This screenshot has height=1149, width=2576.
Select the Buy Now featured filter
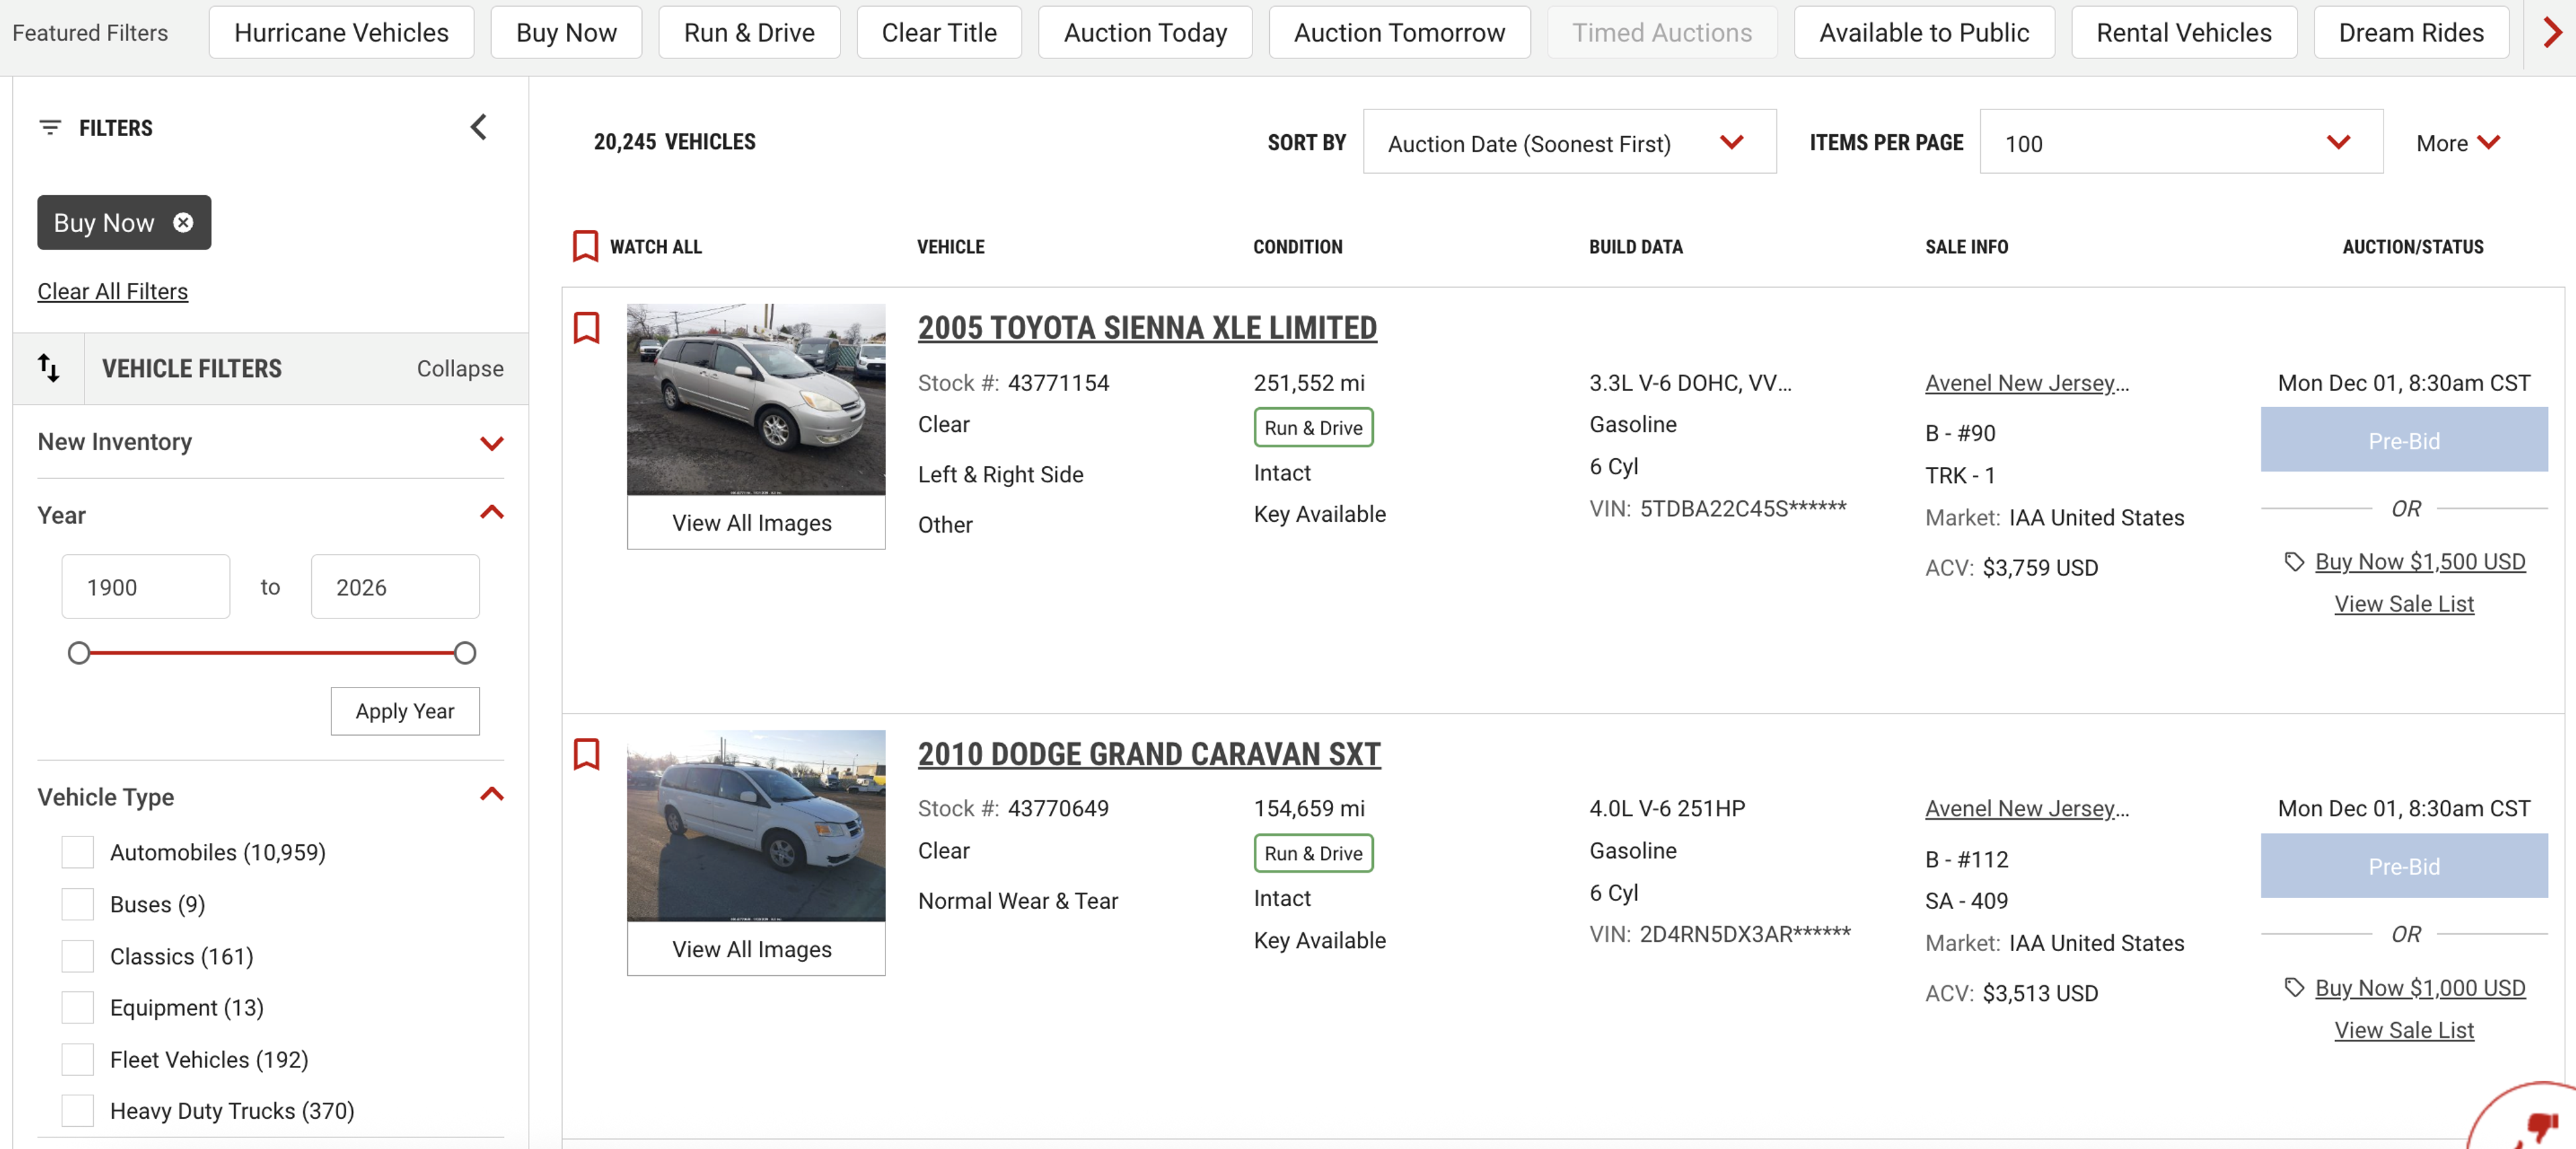point(566,33)
